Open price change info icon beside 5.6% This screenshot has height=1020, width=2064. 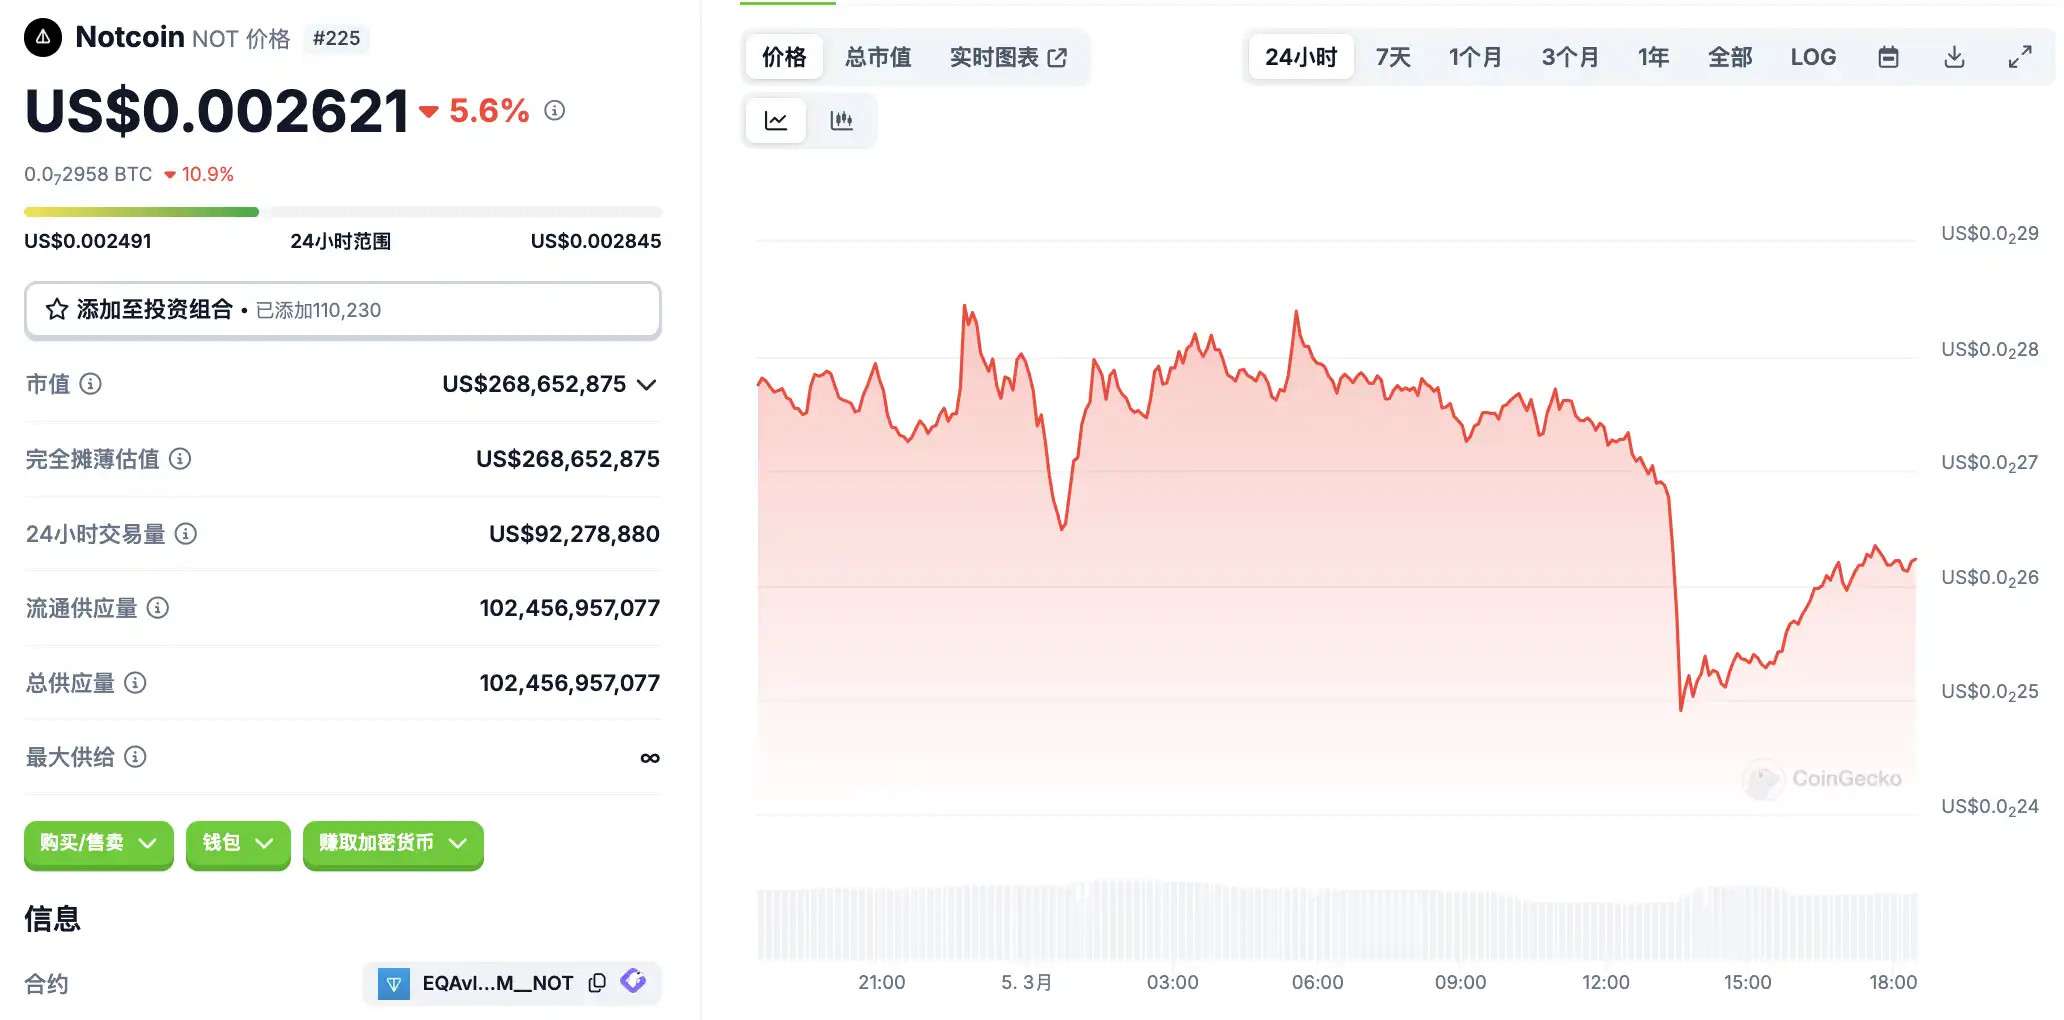[x=555, y=110]
